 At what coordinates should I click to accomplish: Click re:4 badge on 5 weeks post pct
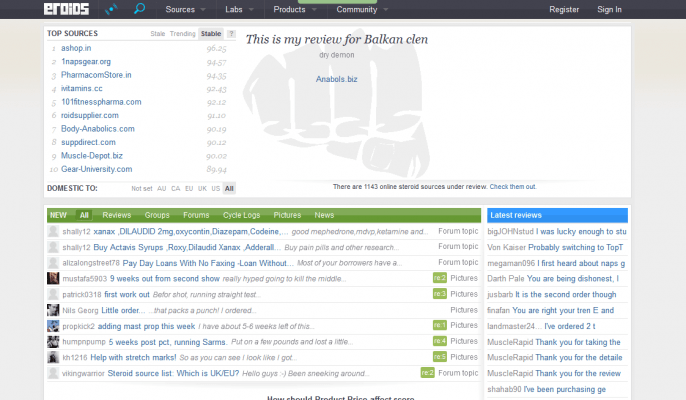pyautogui.click(x=440, y=341)
